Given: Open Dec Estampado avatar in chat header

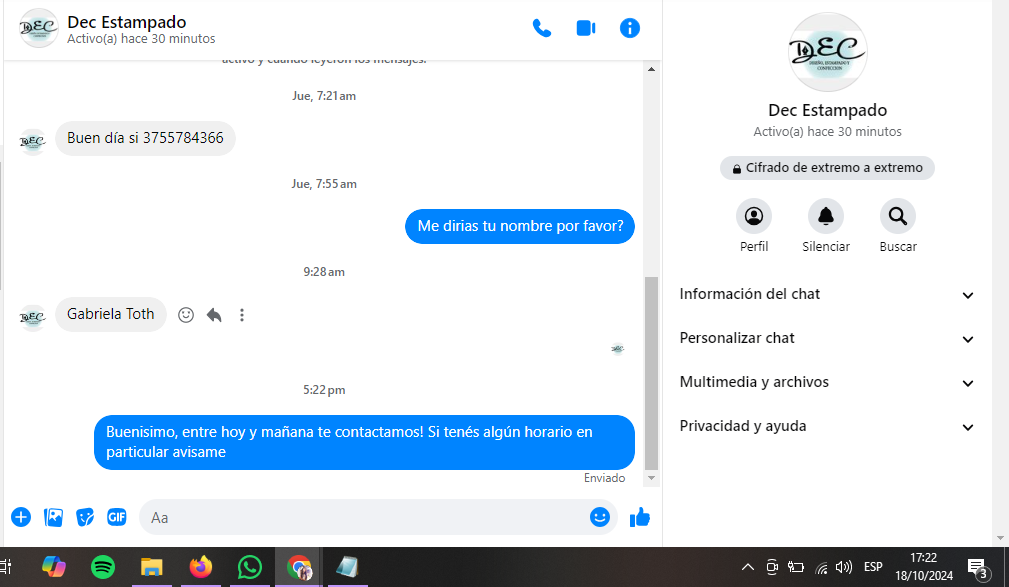Looking at the screenshot, I should [39, 28].
